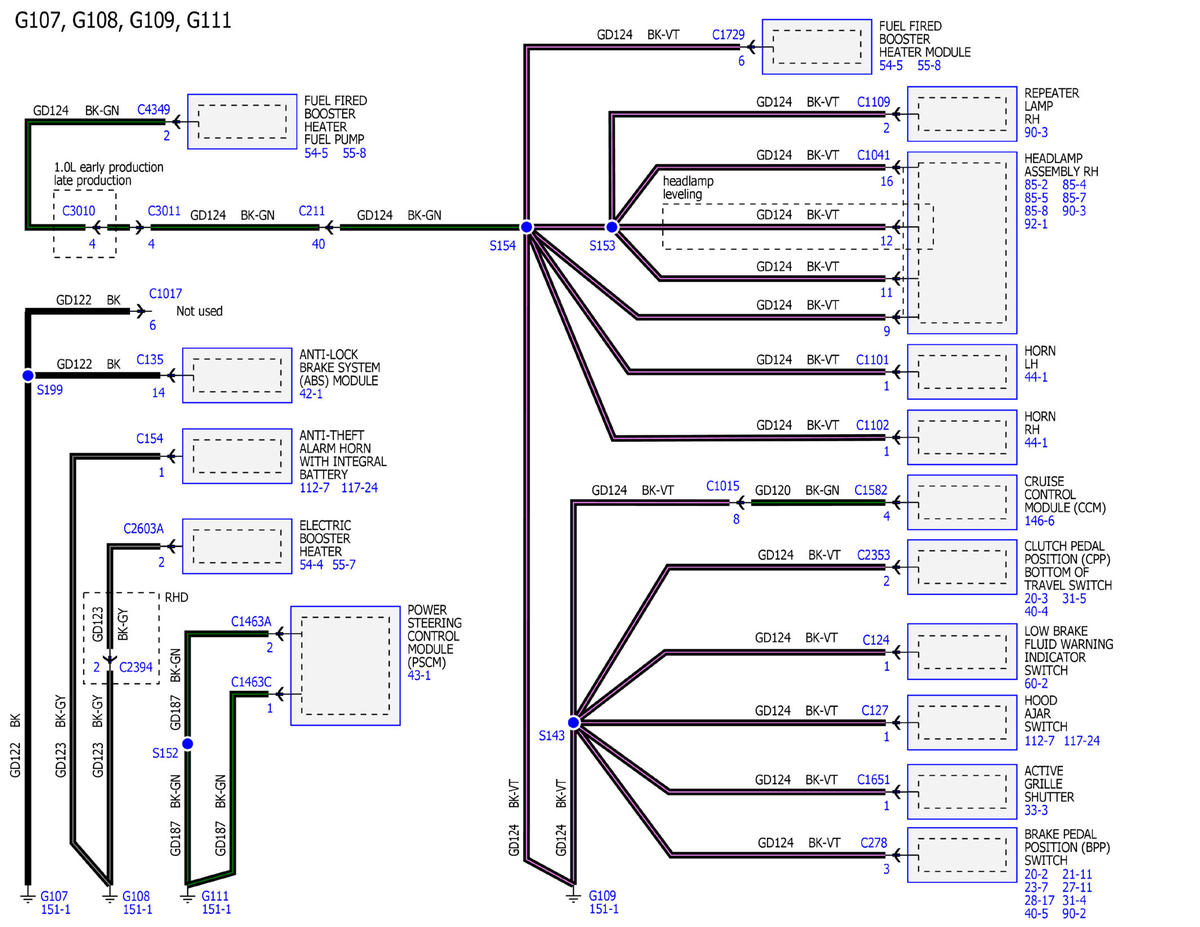Screen dimensions: 1200x927
Task: Click the S152 splice blue dot
Action: pyautogui.click(x=187, y=744)
